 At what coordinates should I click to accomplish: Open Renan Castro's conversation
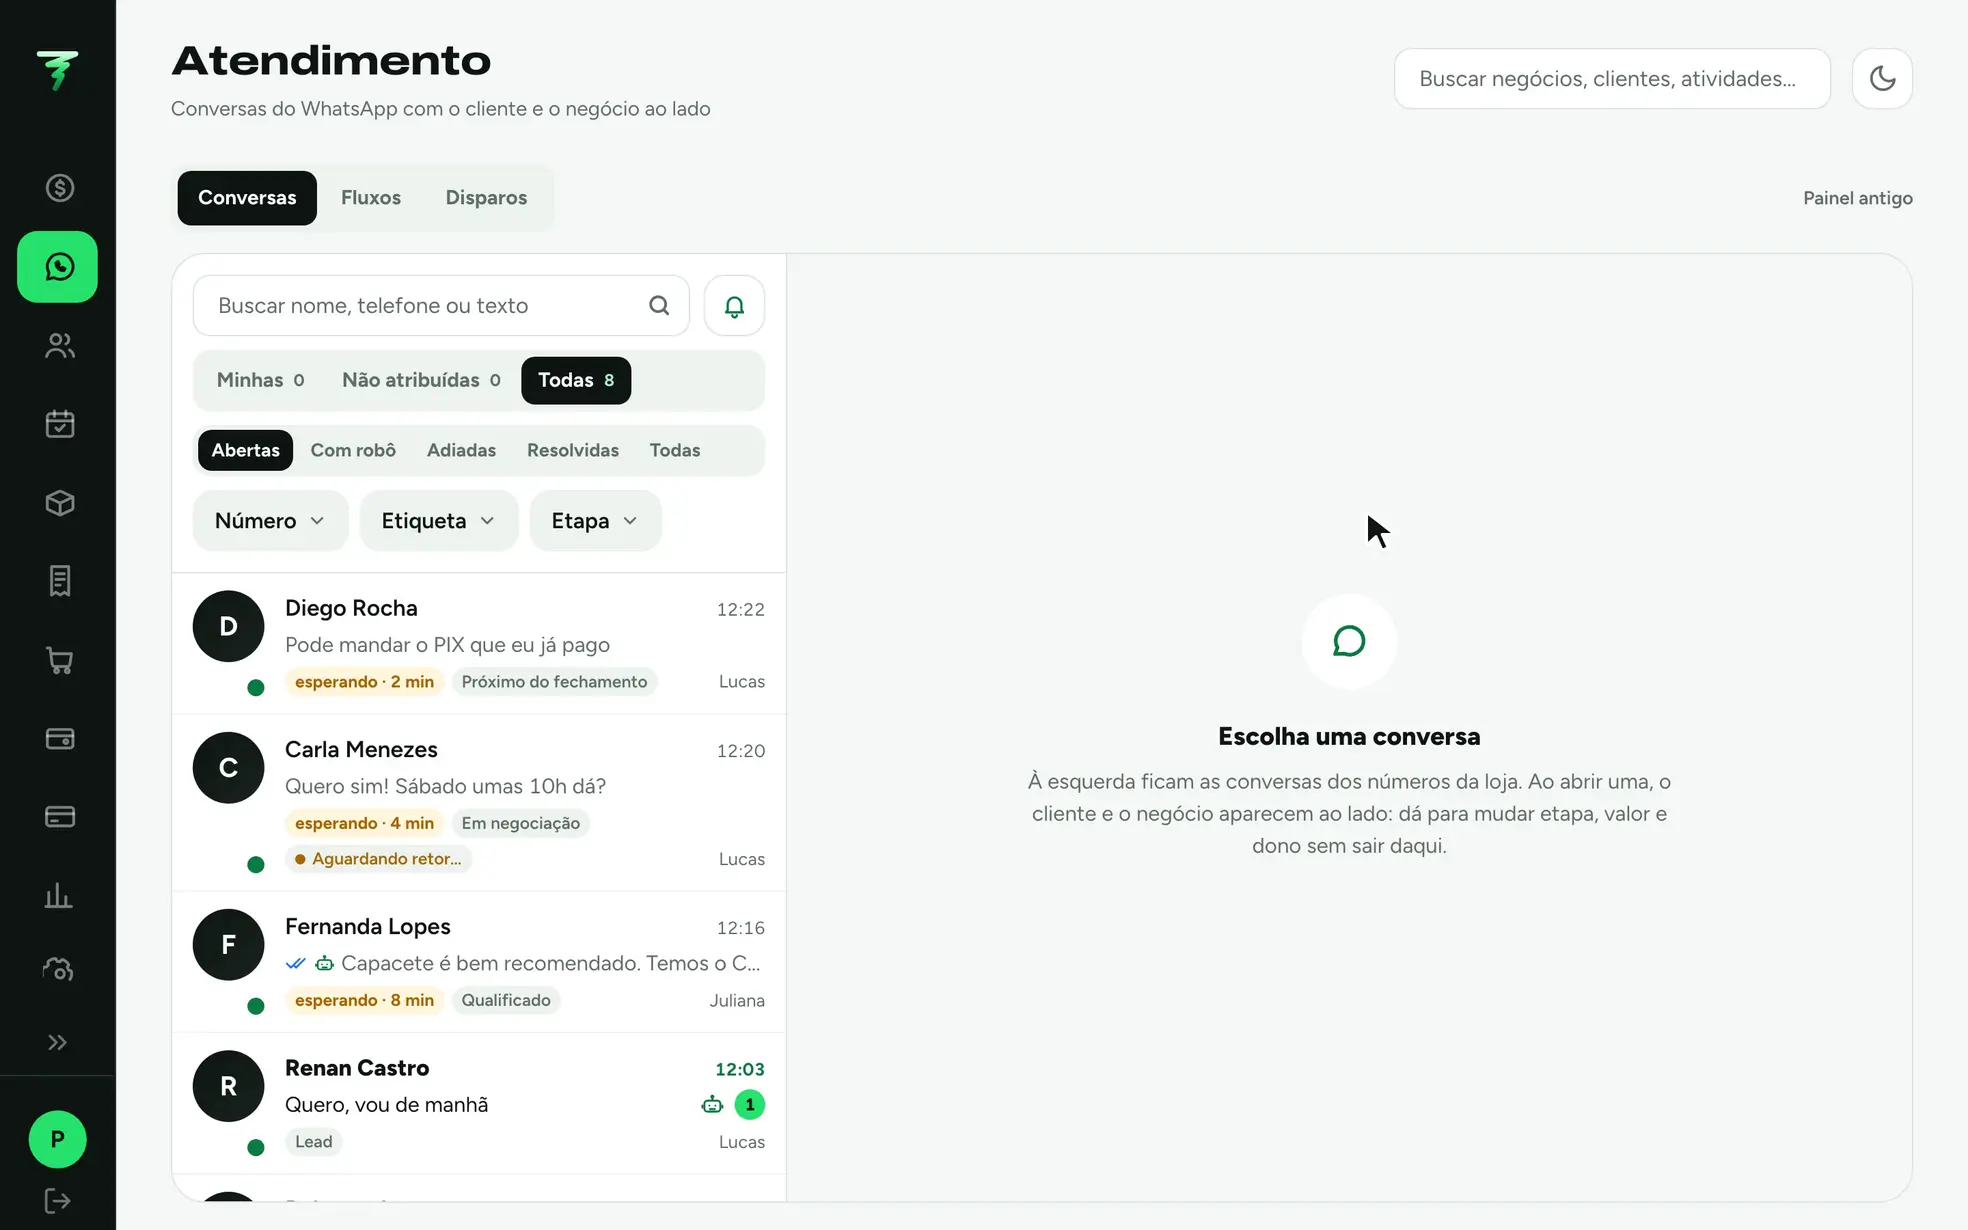tap(479, 1104)
